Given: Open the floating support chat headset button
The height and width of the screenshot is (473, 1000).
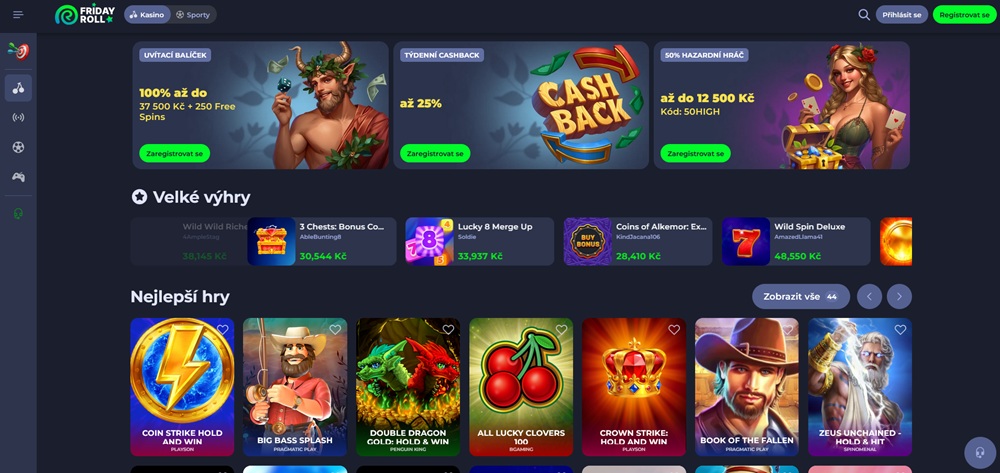Looking at the screenshot, I should click(x=980, y=453).
